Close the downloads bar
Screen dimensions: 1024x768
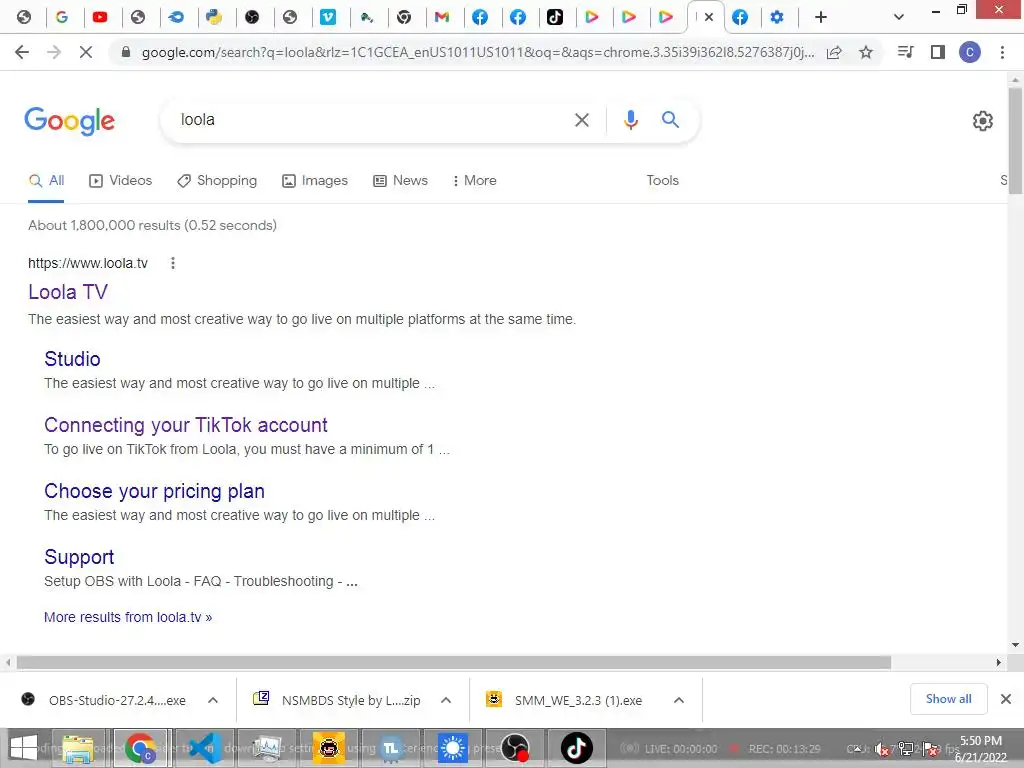(x=1006, y=699)
